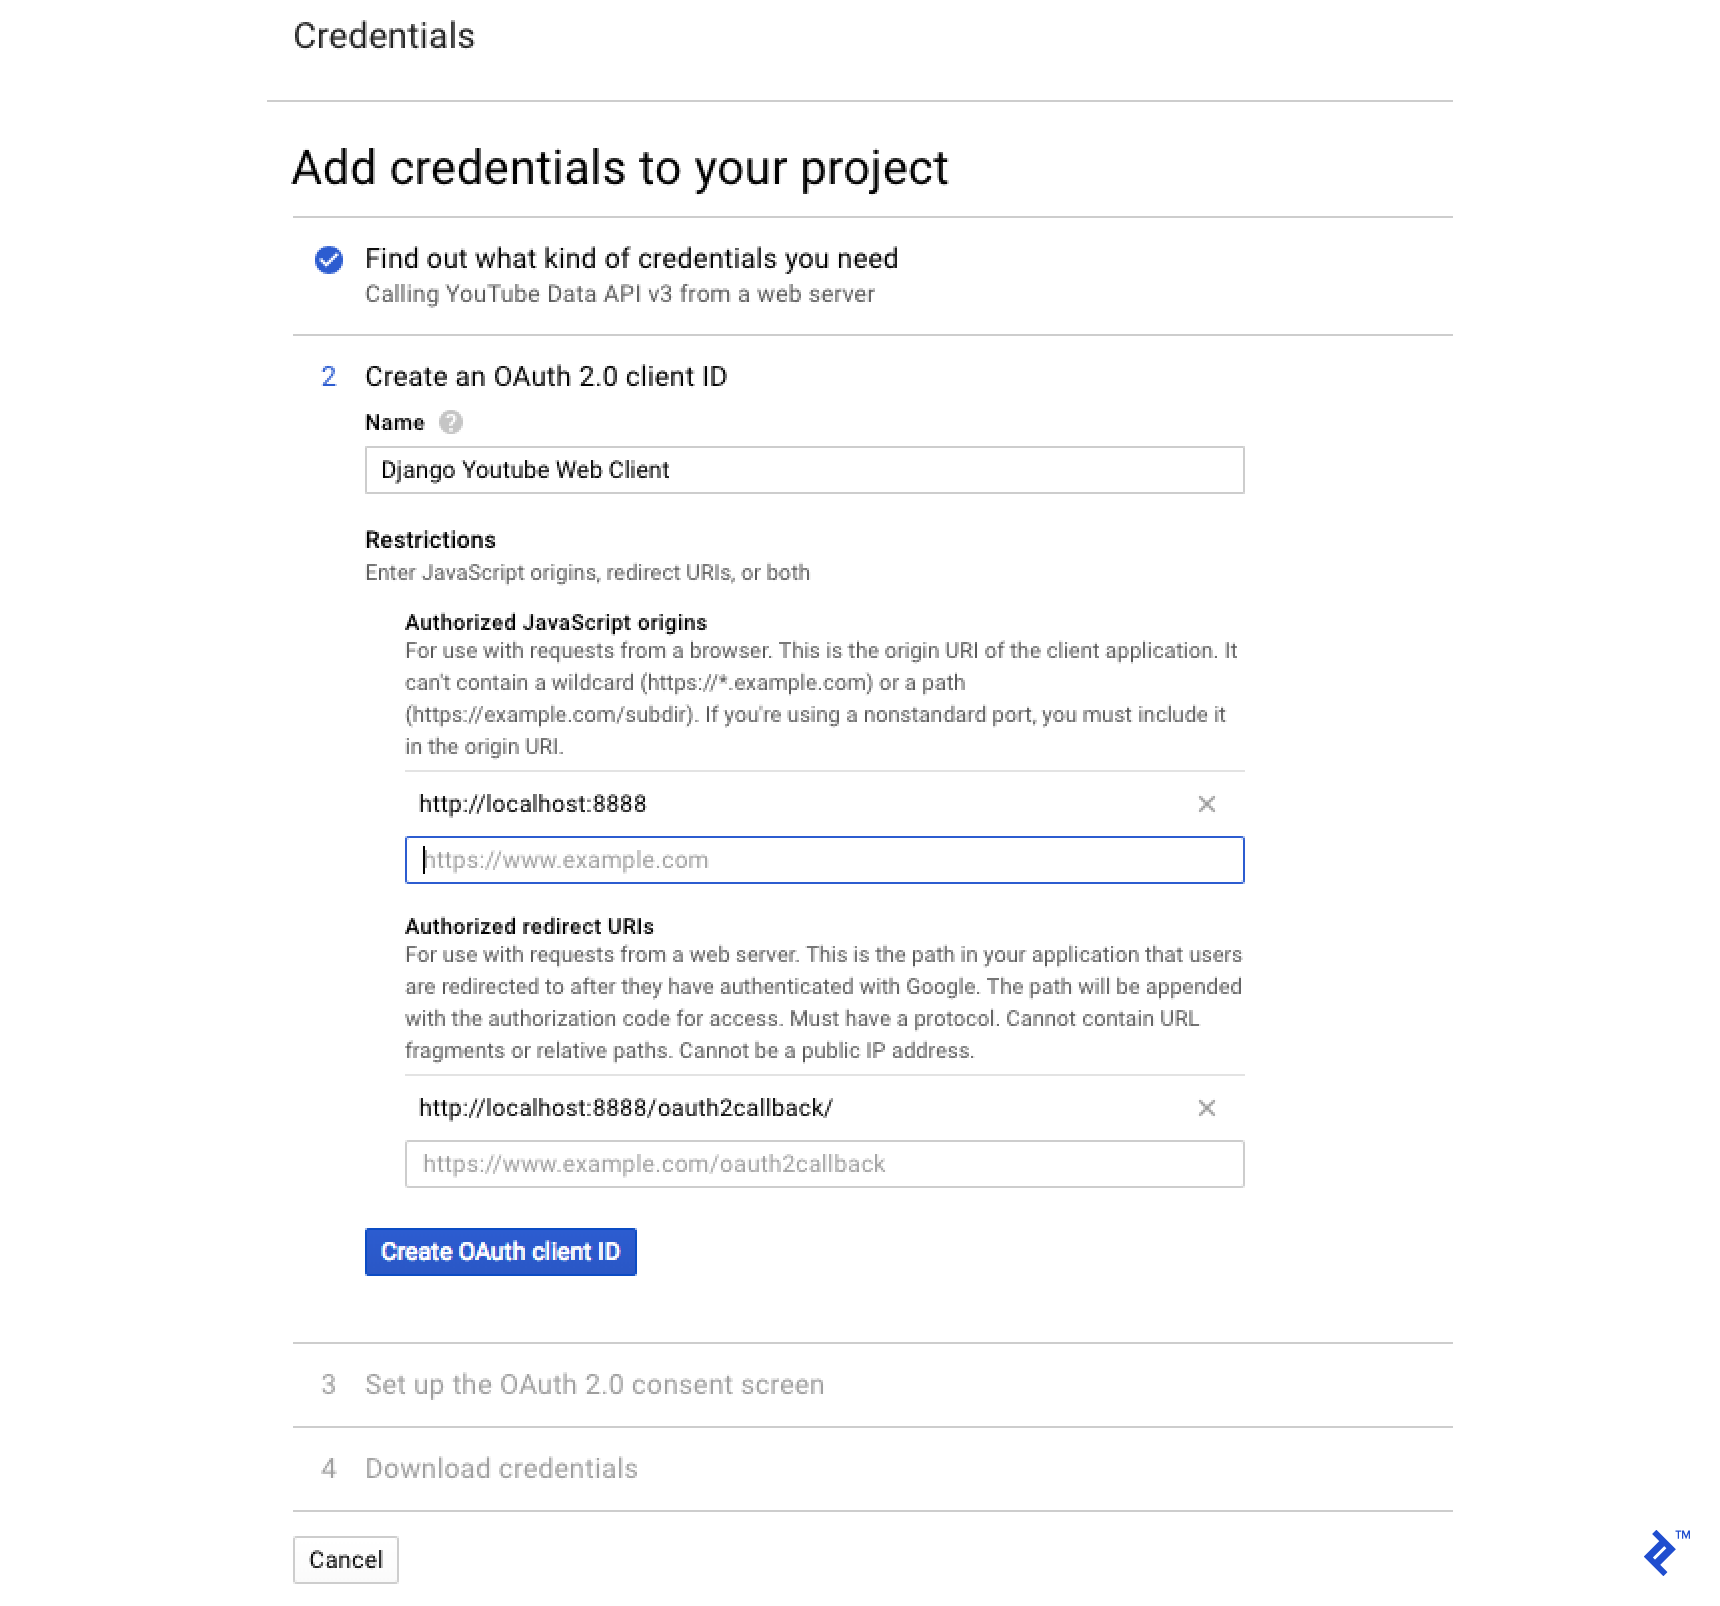The image size is (1720, 1606).
Task: Click the blue checkmark on completed step one
Action: pos(328,259)
